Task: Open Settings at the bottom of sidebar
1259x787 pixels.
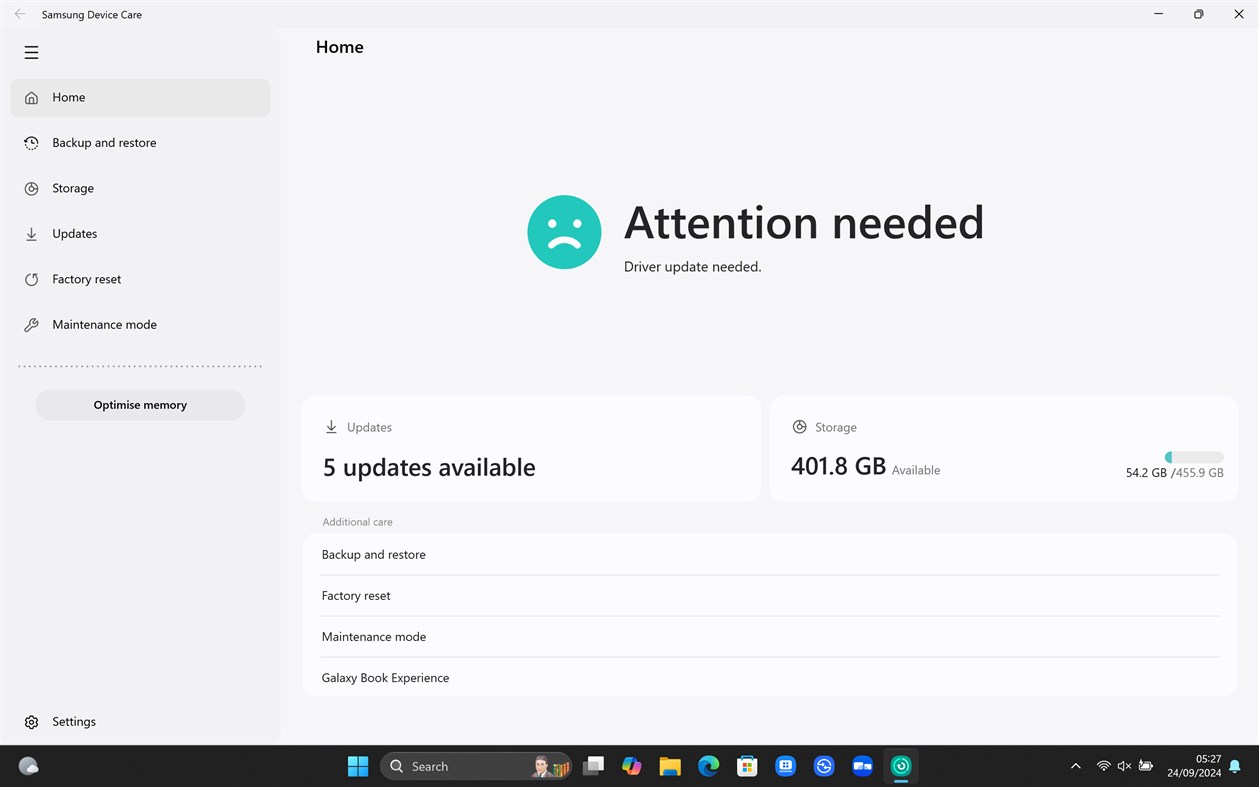Action: click(x=73, y=721)
